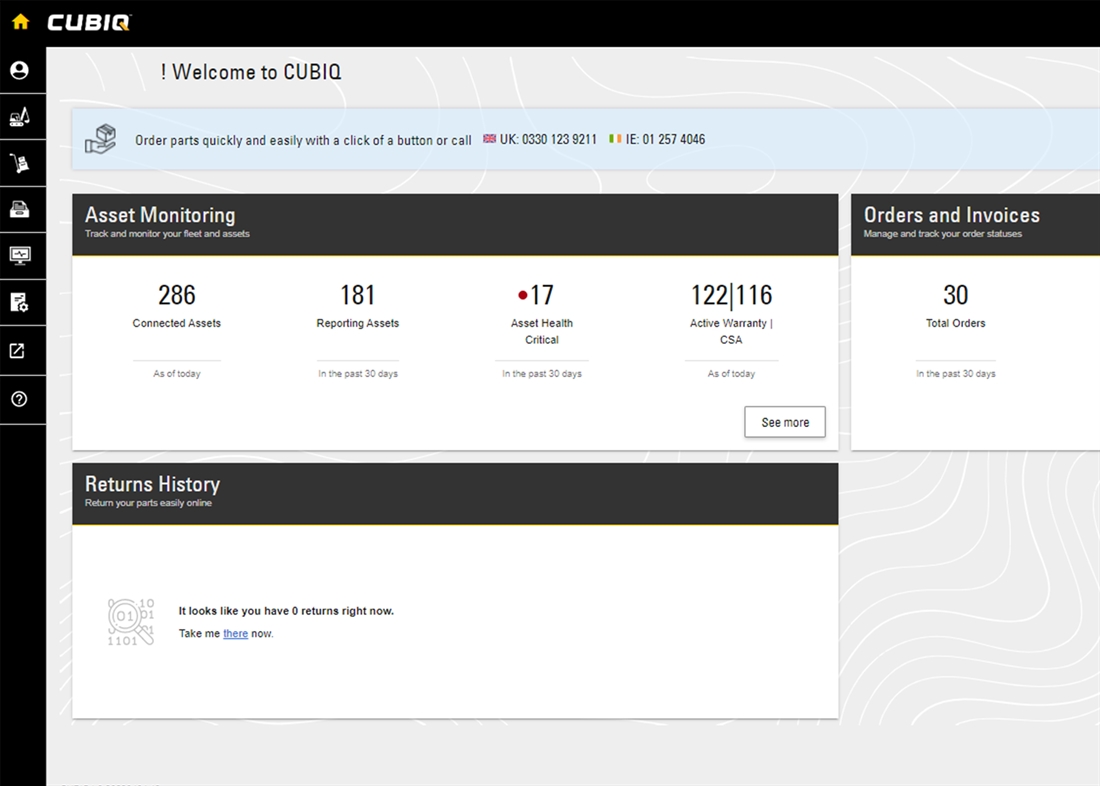Click the 30 Total Orders figure
This screenshot has height=786, width=1100.
[x=955, y=295]
